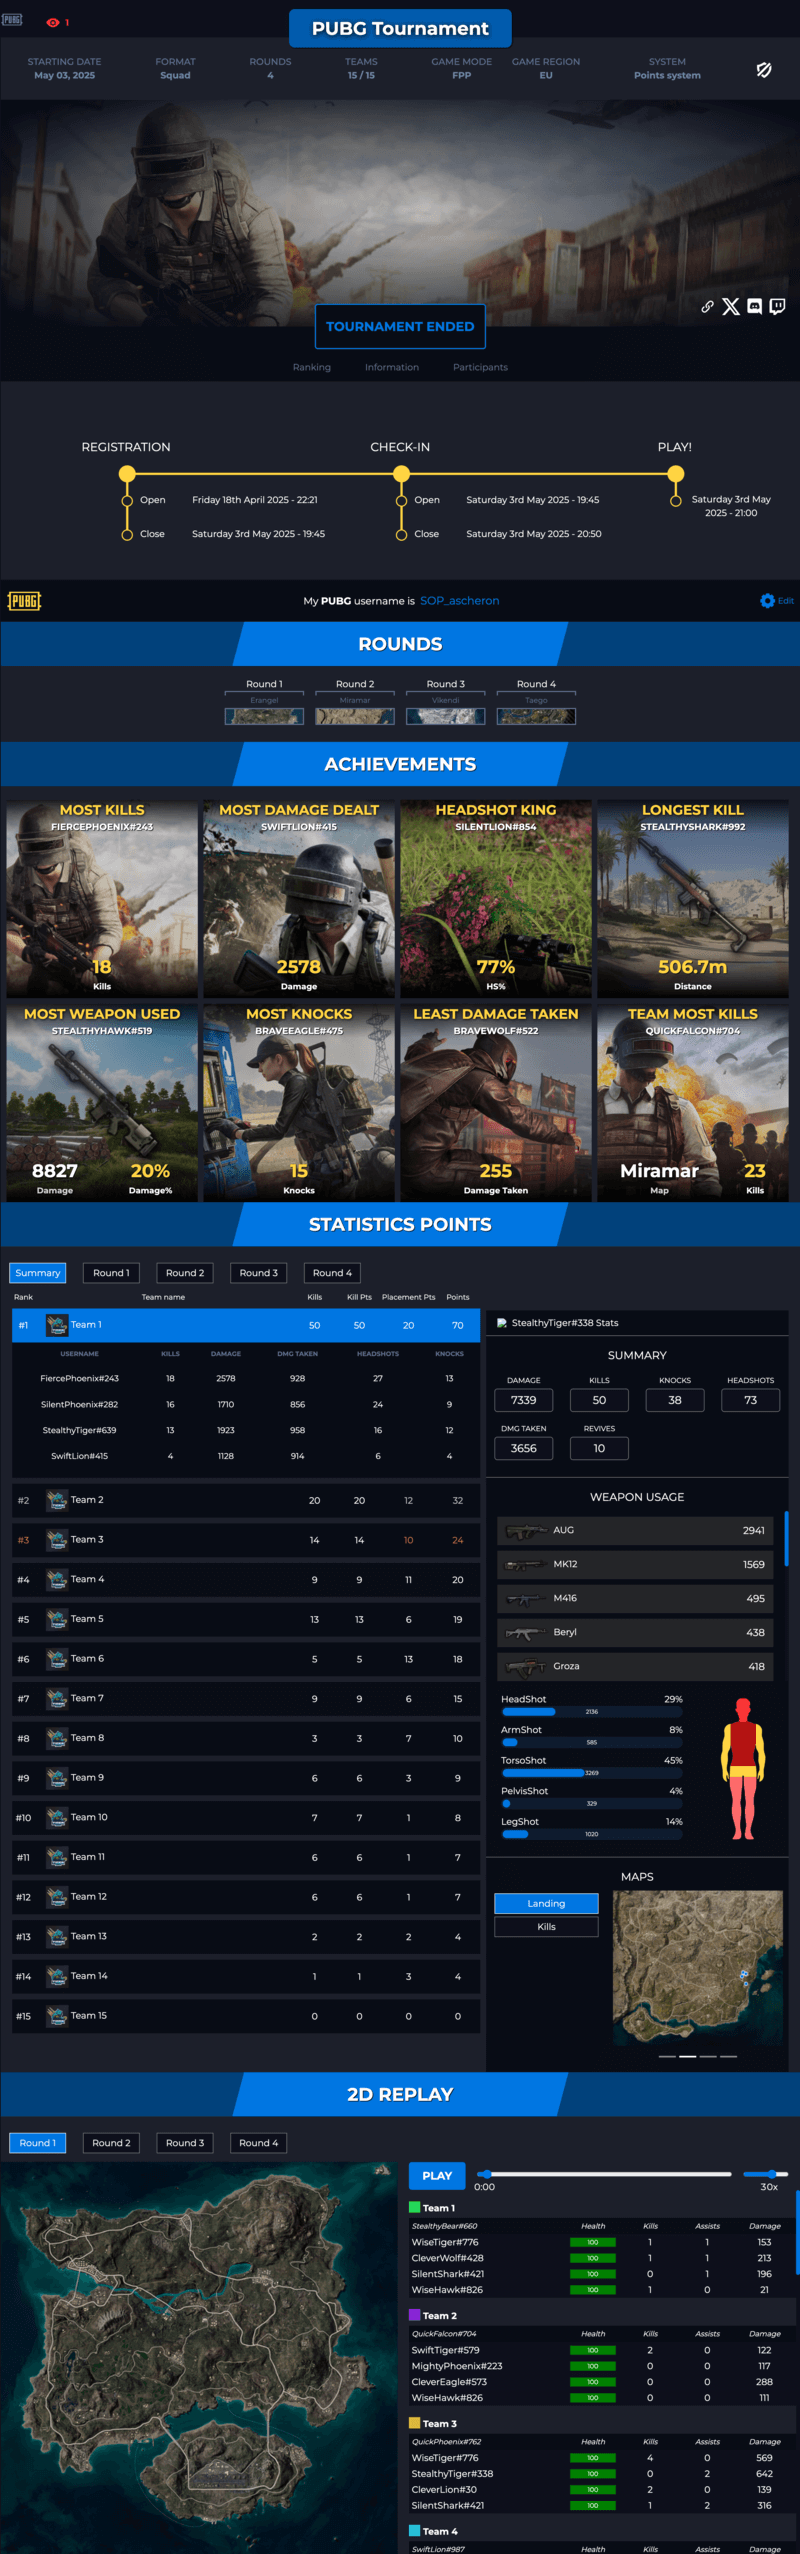Select Round 3 tab in Statistics Points

(259, 1273)
